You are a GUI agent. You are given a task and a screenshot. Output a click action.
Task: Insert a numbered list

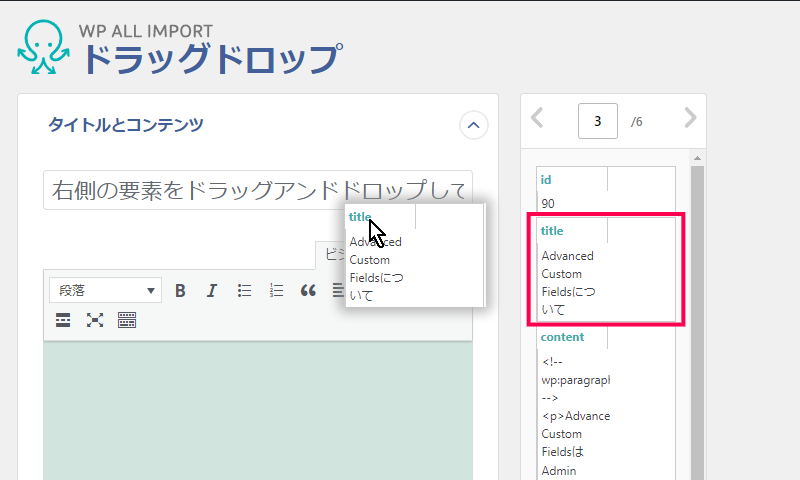276,291
